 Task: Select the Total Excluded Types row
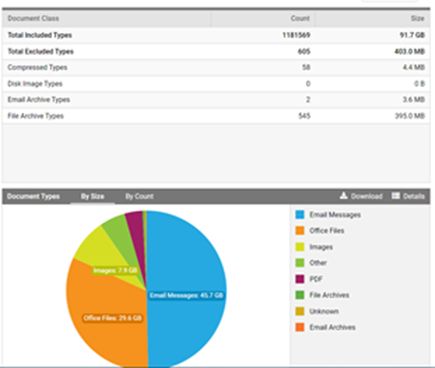click(x=216, y=51)
